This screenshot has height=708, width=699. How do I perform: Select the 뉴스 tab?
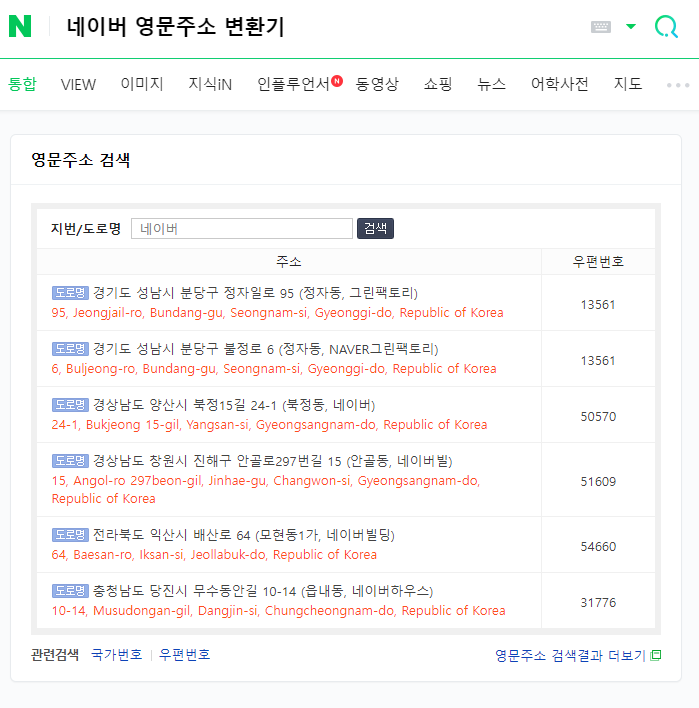(x=491, y=84)
